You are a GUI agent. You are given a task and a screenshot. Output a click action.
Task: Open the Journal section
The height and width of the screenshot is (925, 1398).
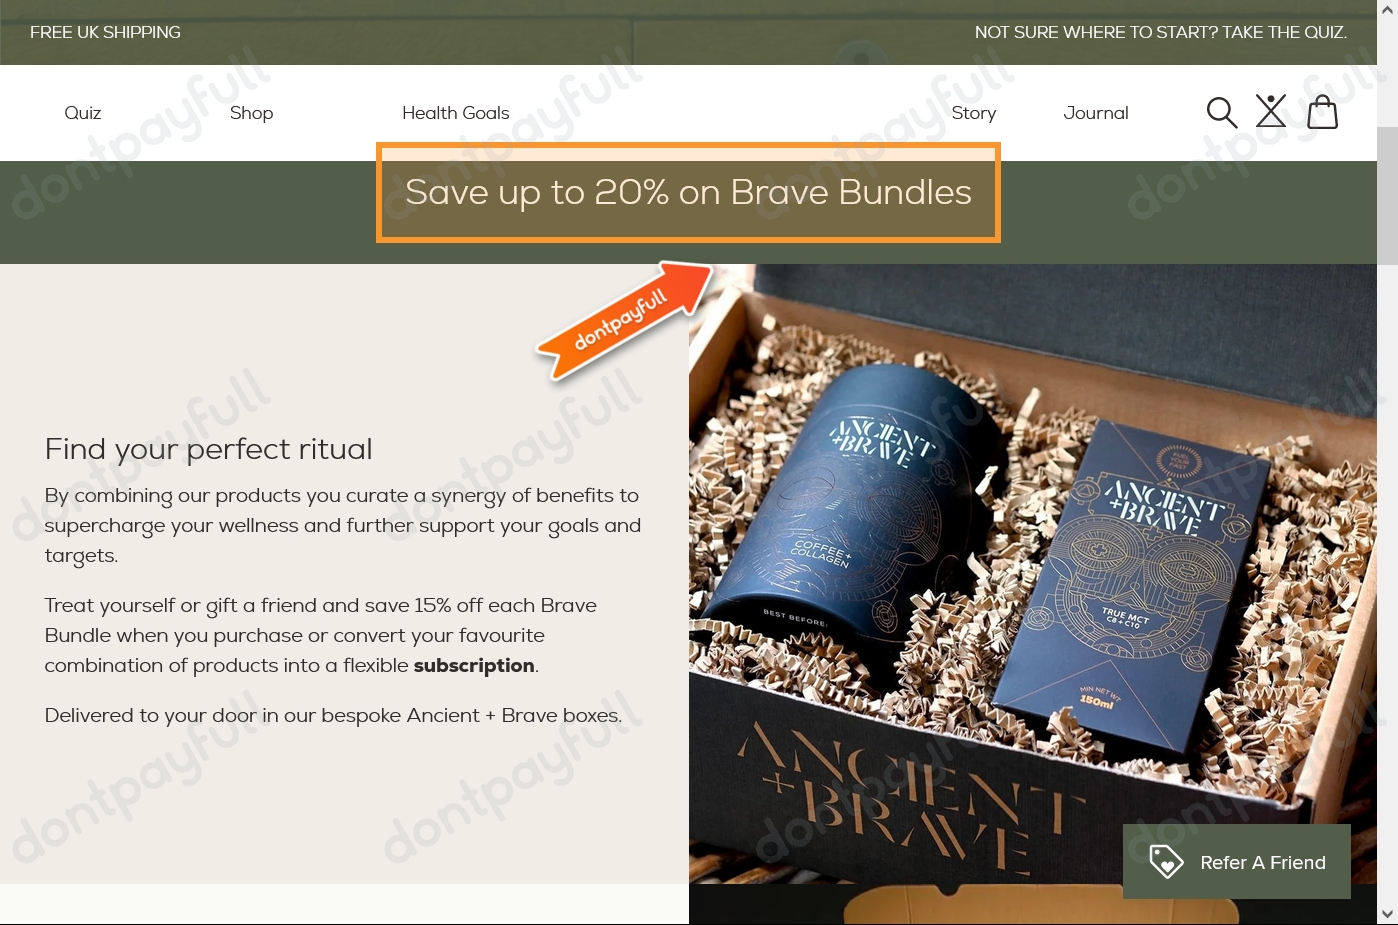[1096, 113]
